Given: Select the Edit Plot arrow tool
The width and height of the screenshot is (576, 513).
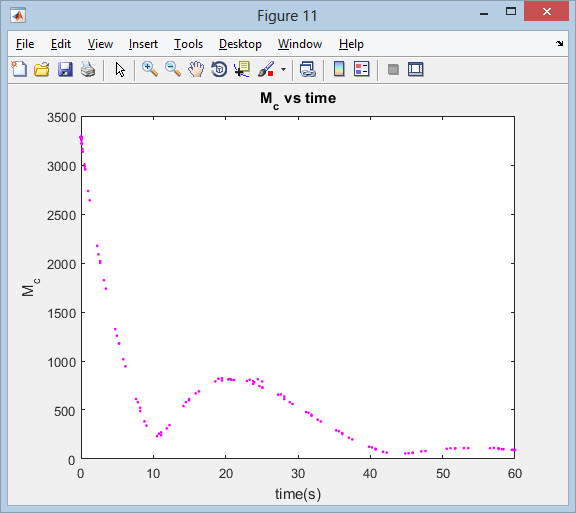Looking at the screenshot, I should [x=120, y=69].
